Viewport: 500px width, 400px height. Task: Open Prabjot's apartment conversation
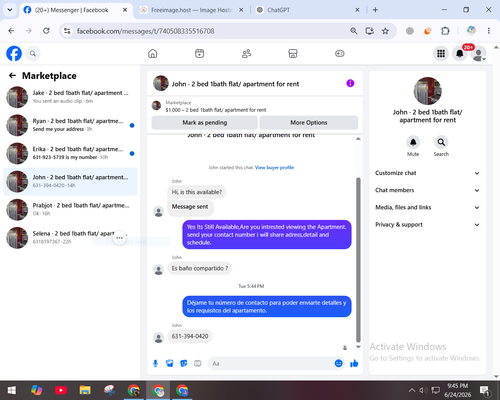click(x=70, y=210)
